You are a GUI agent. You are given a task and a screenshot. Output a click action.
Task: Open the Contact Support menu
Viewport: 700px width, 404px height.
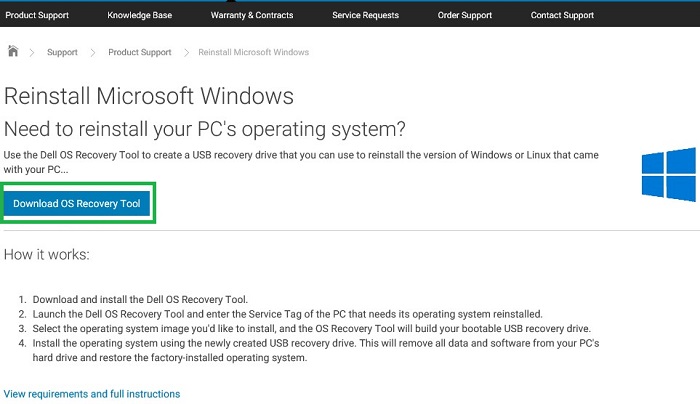(x=562, y=15)
